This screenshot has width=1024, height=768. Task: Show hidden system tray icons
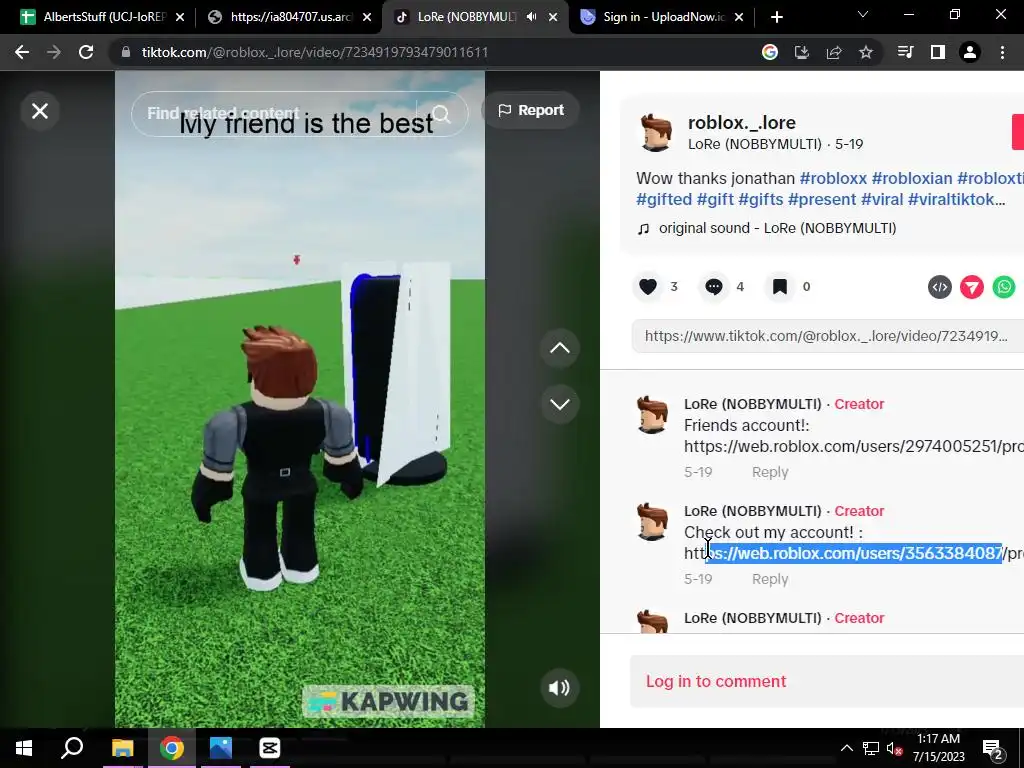coord(846,748)
